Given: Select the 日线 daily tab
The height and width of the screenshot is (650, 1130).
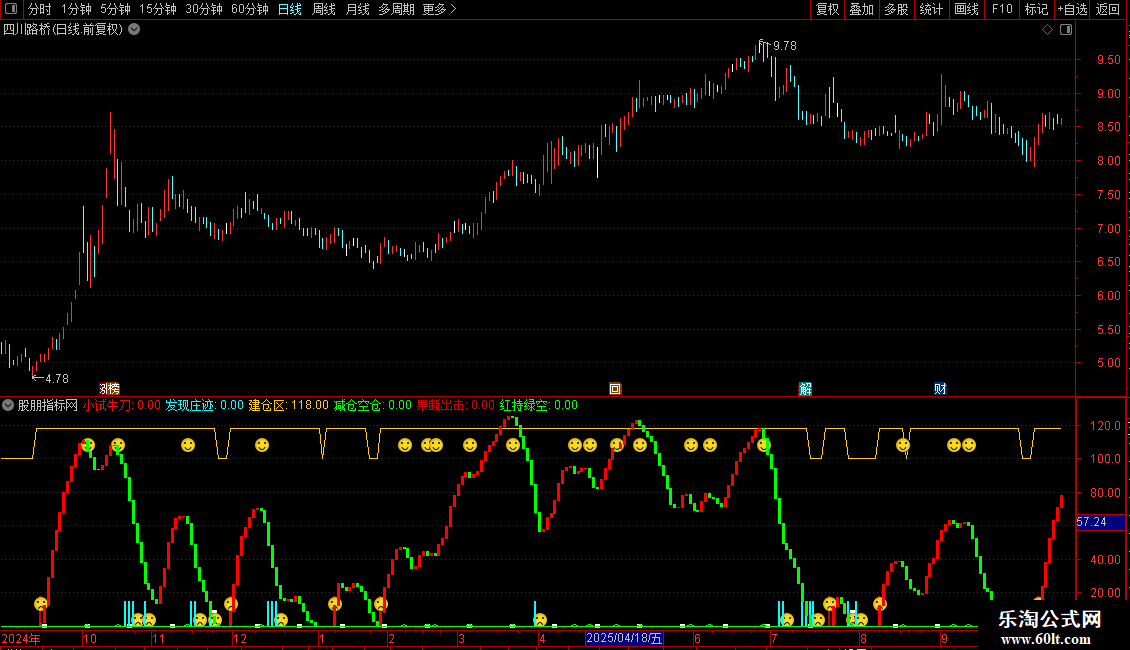Looking at the screenshot, I should click(290, 9).
